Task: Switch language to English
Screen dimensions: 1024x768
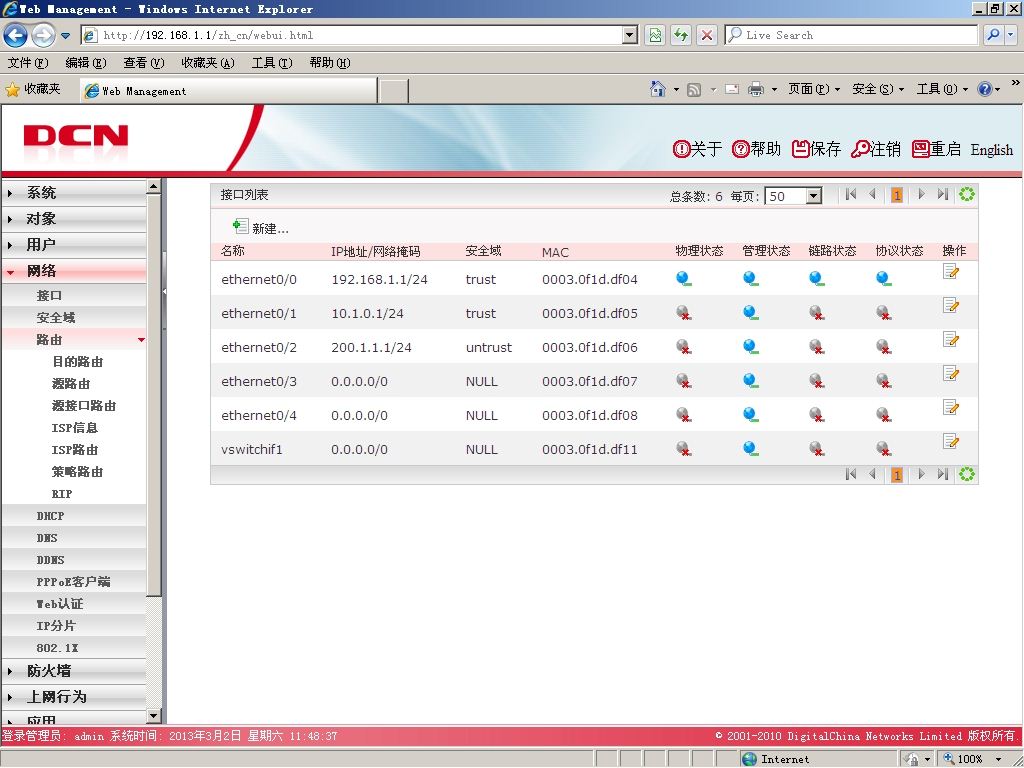Action: pos(991,150)
